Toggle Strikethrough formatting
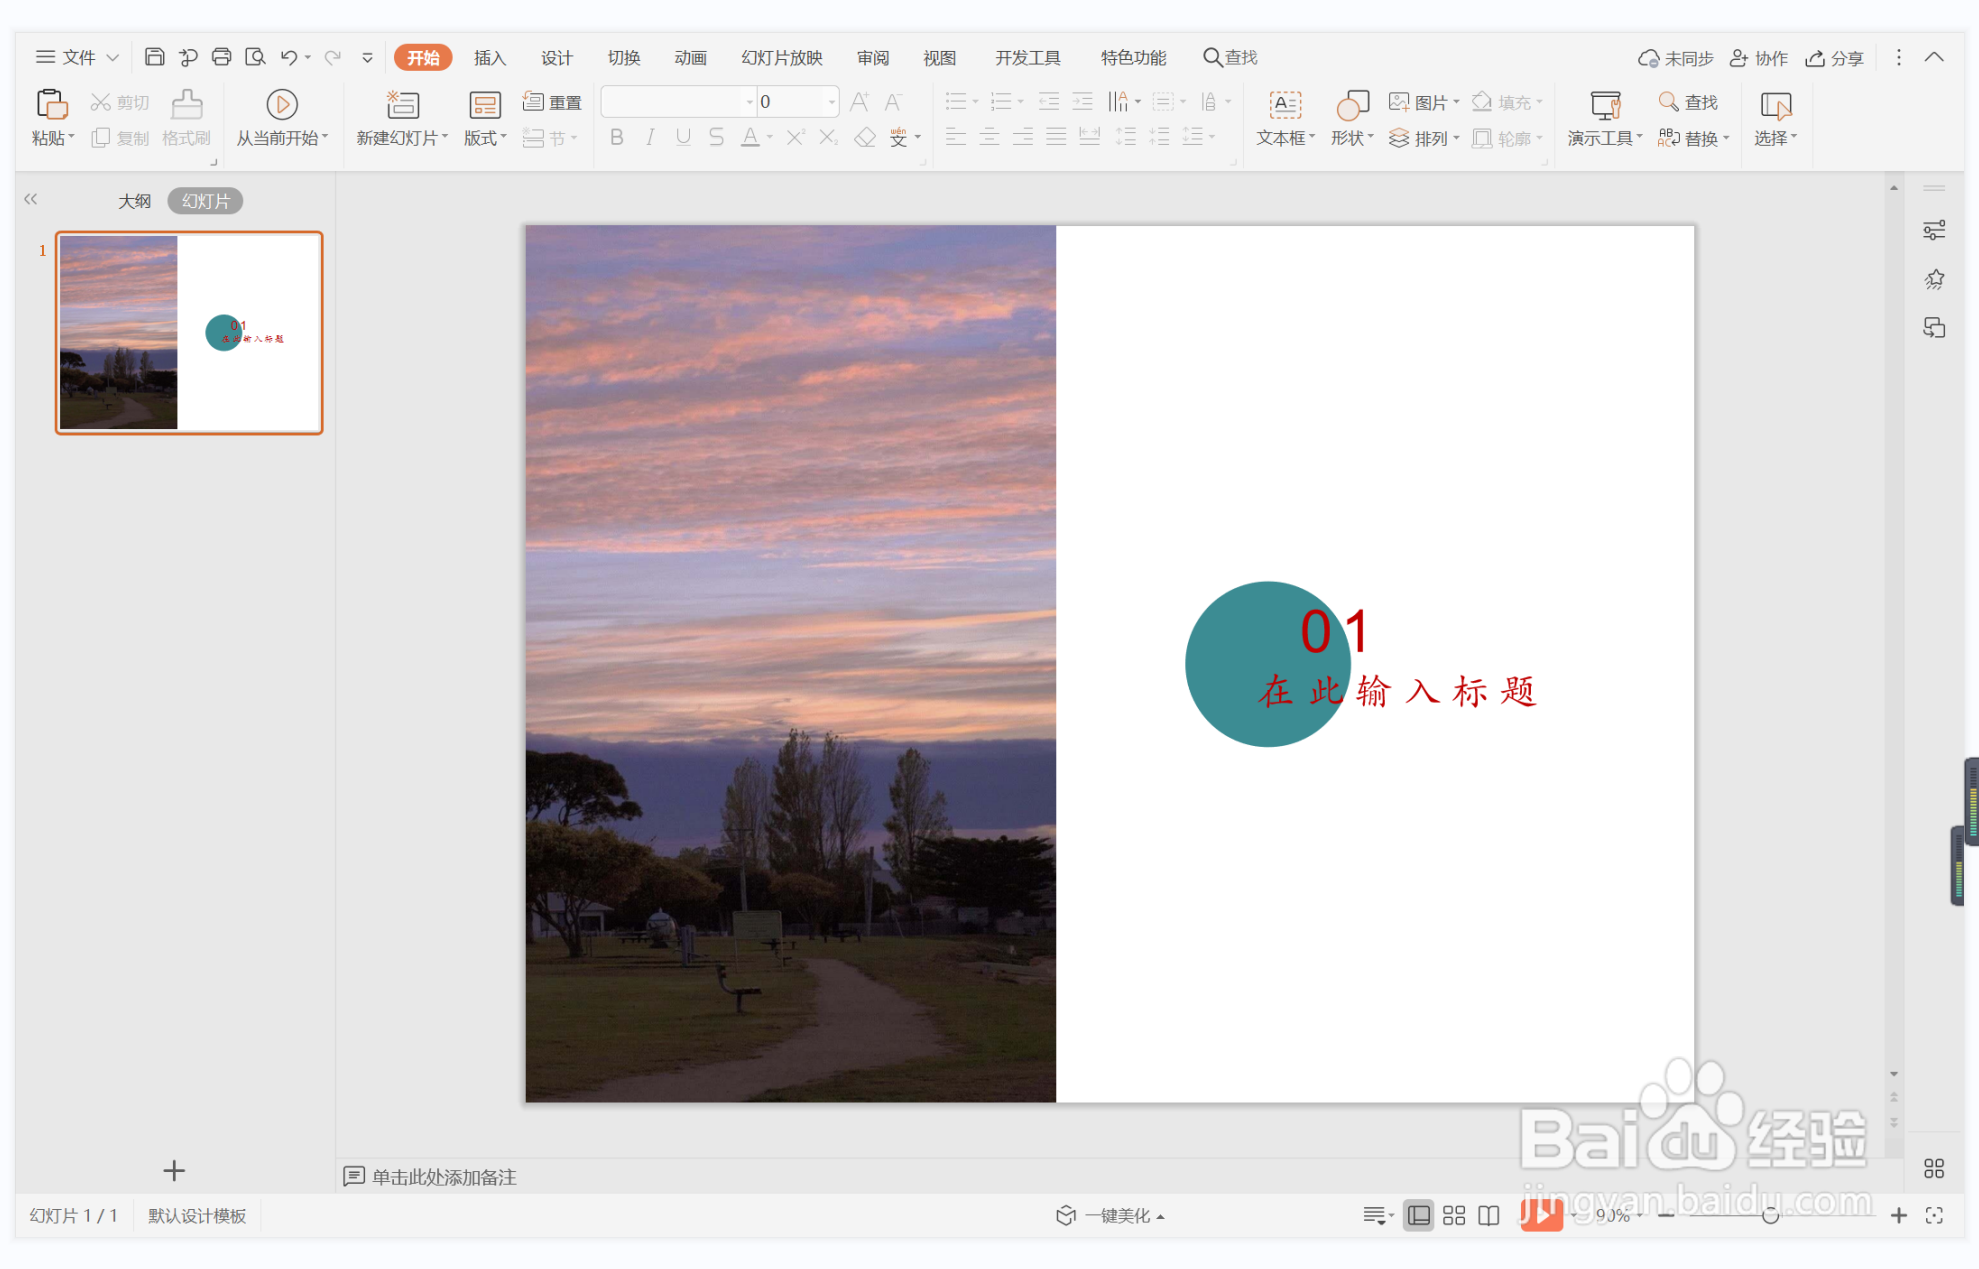Image resolution: width=1979 pixels, height=1269 pixels. click(716, 138)
